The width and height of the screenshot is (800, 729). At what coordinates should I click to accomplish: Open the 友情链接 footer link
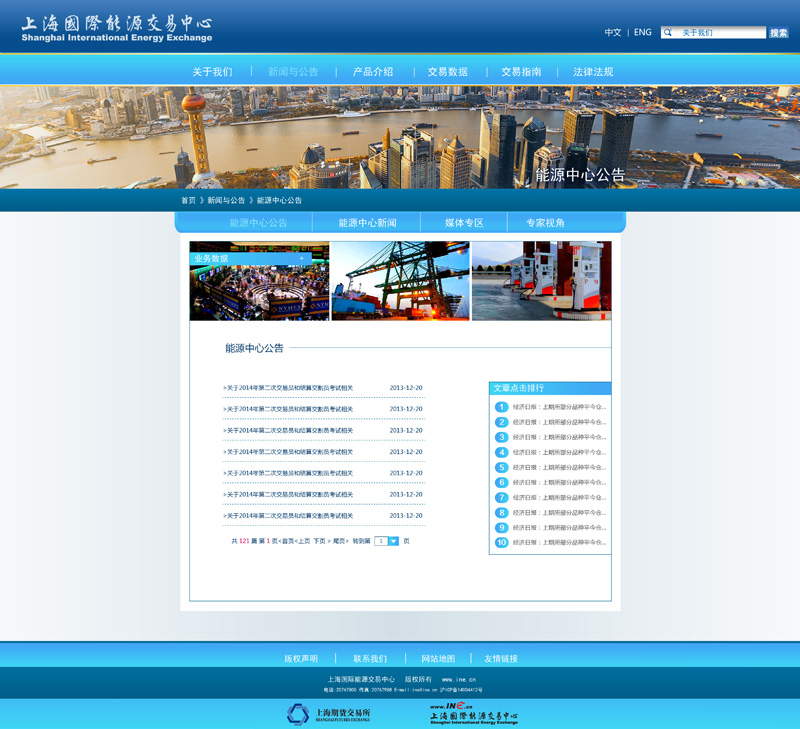coord(501,659)
